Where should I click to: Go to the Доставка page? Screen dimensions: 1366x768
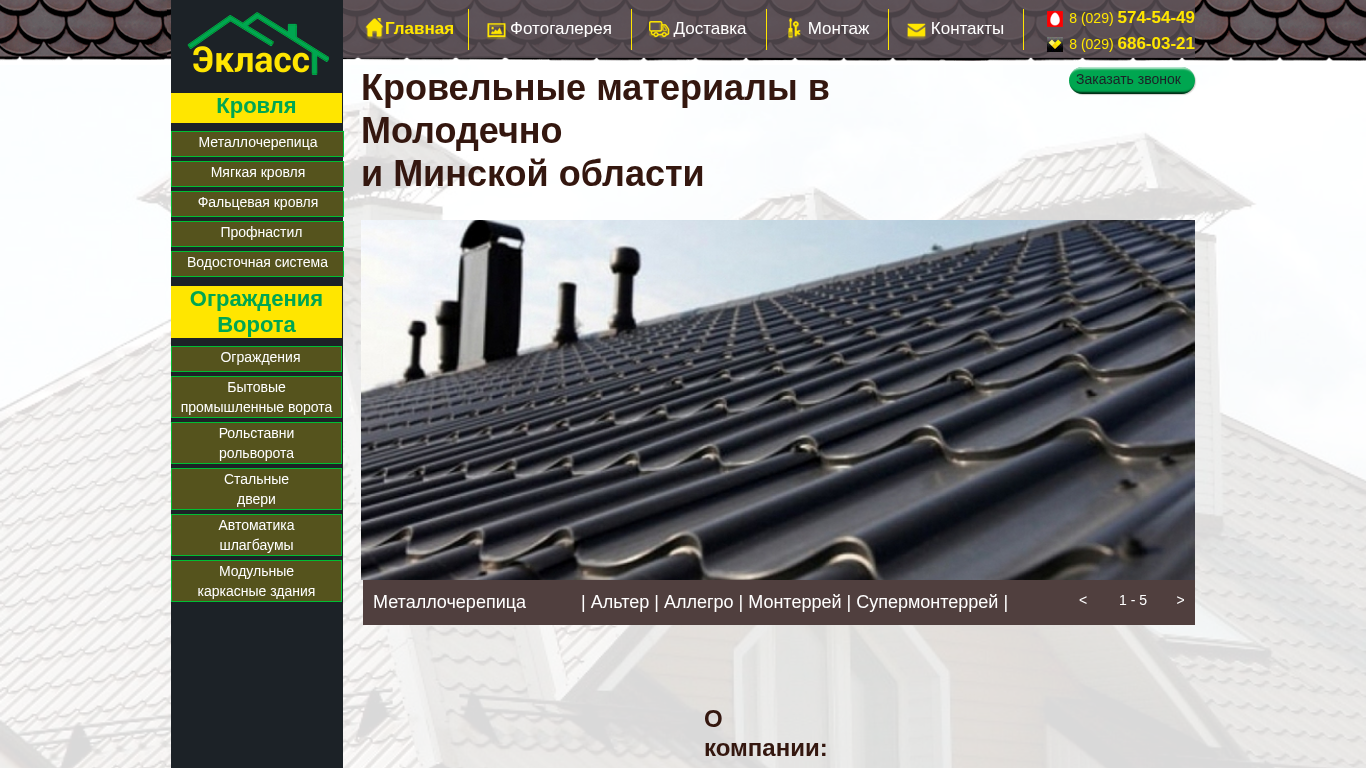click(710, 29)
